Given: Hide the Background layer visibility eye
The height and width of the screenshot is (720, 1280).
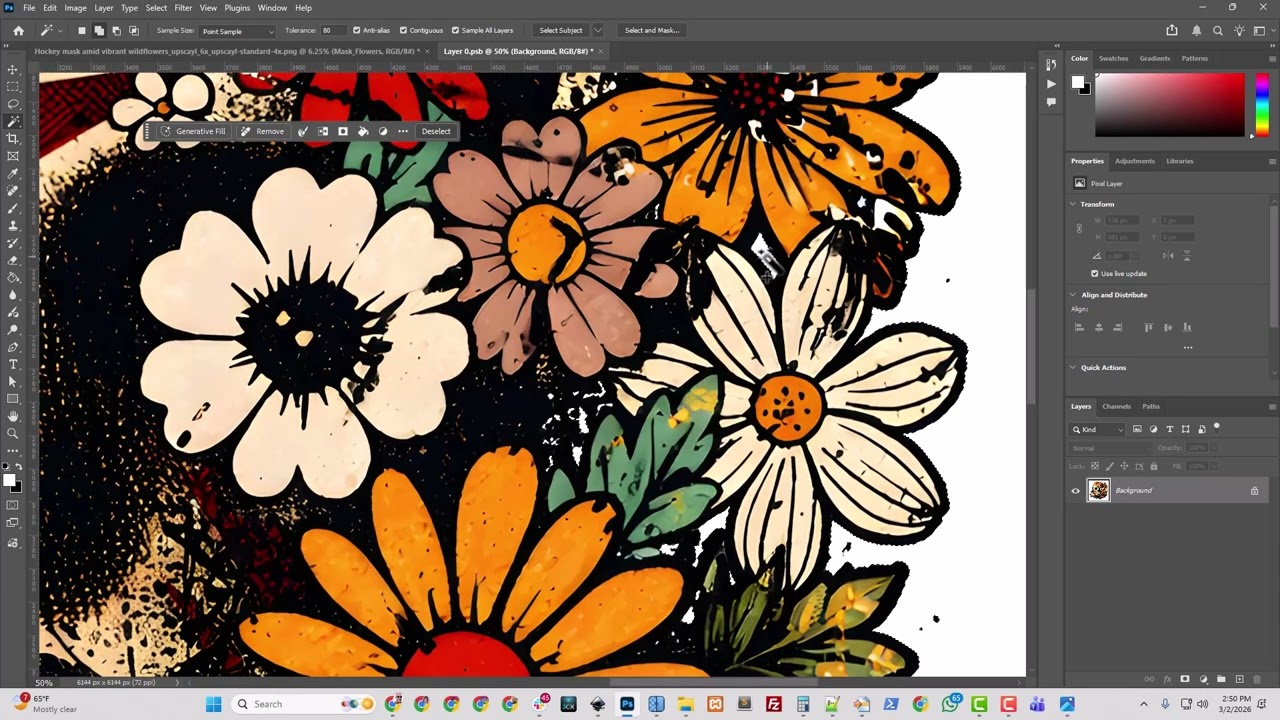Looking at the screenshot, I should 1076,490.
